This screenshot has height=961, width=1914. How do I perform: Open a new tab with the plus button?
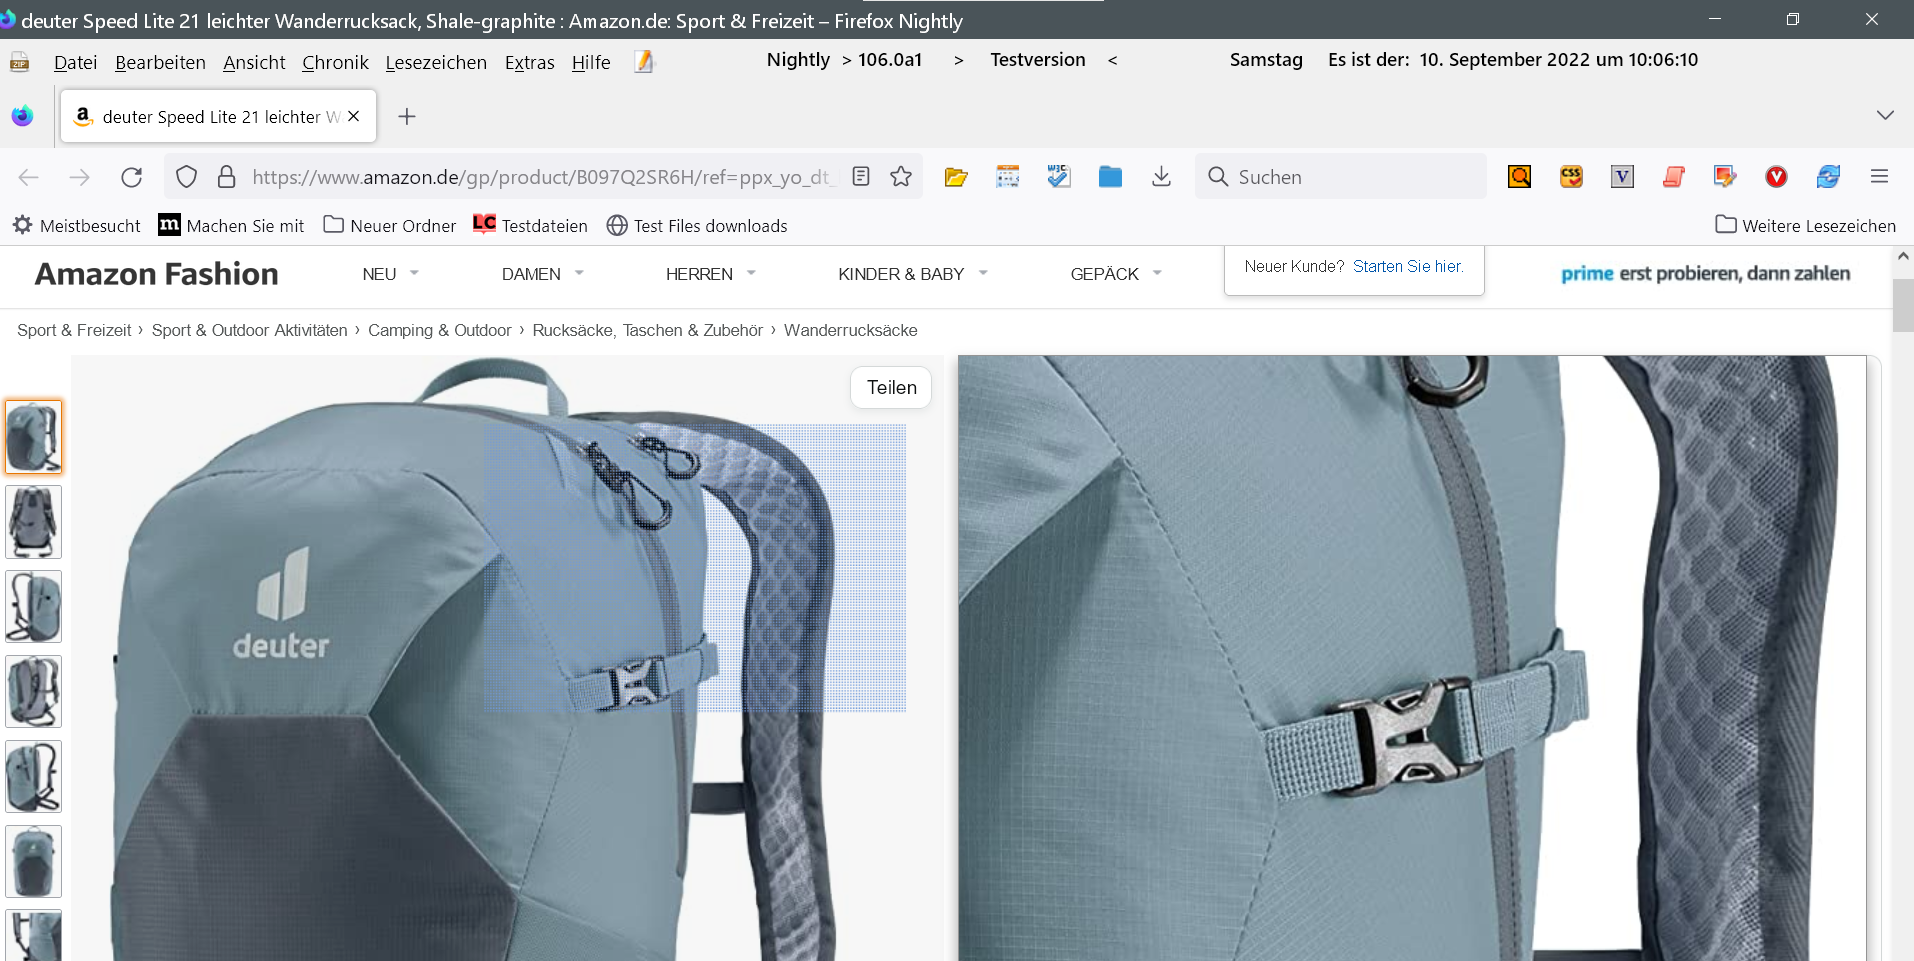406,117
